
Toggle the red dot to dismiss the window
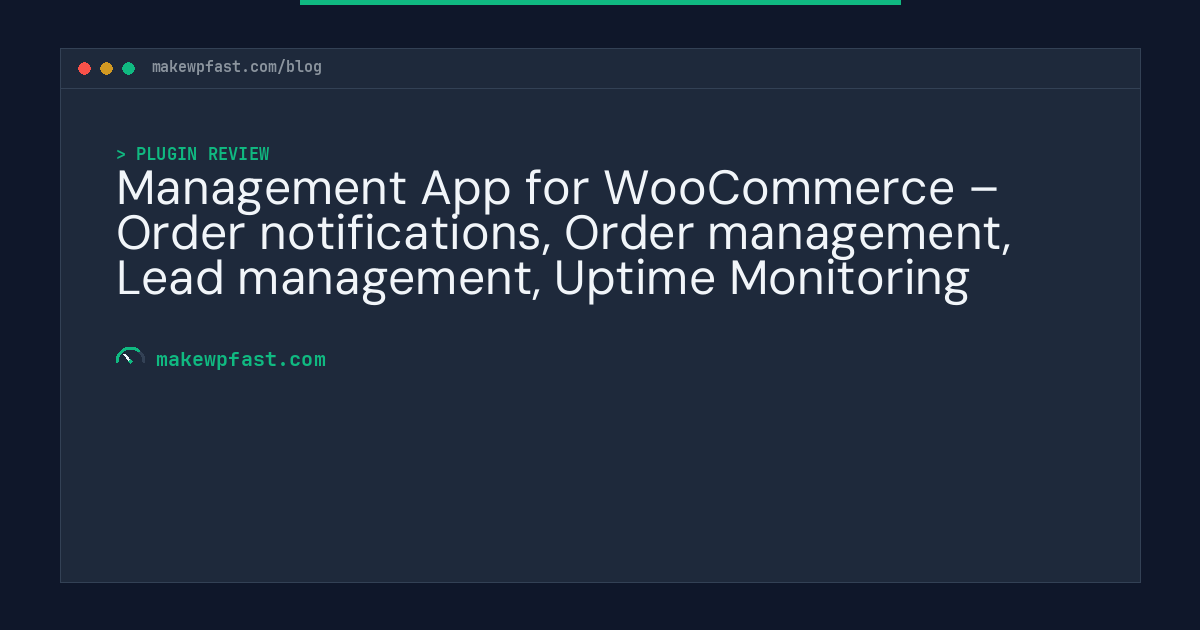(85, 68)
